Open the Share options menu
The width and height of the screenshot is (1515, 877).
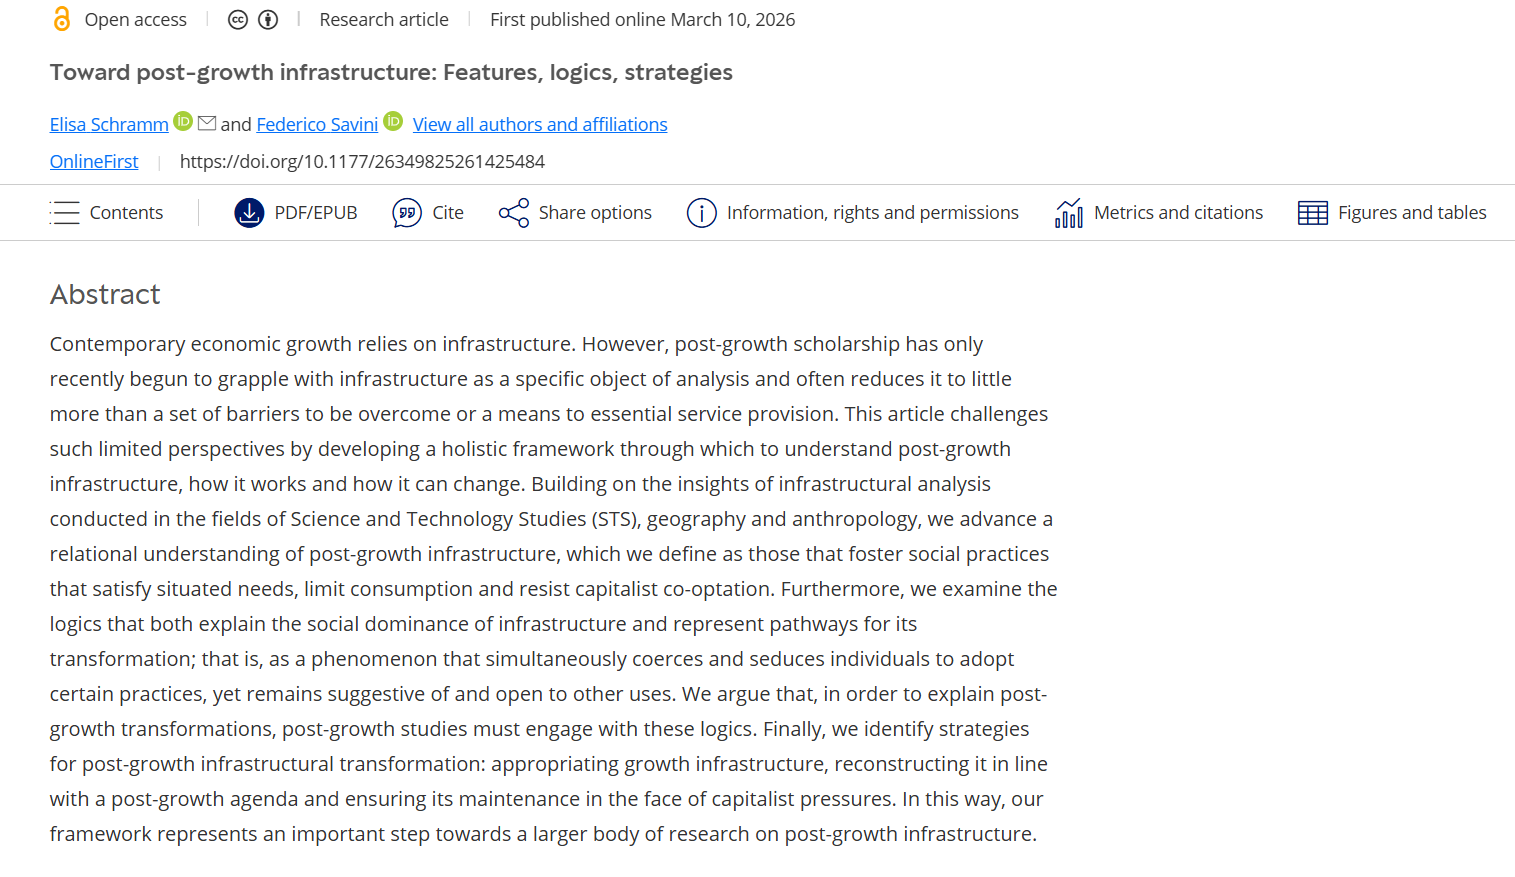point(575,212)
